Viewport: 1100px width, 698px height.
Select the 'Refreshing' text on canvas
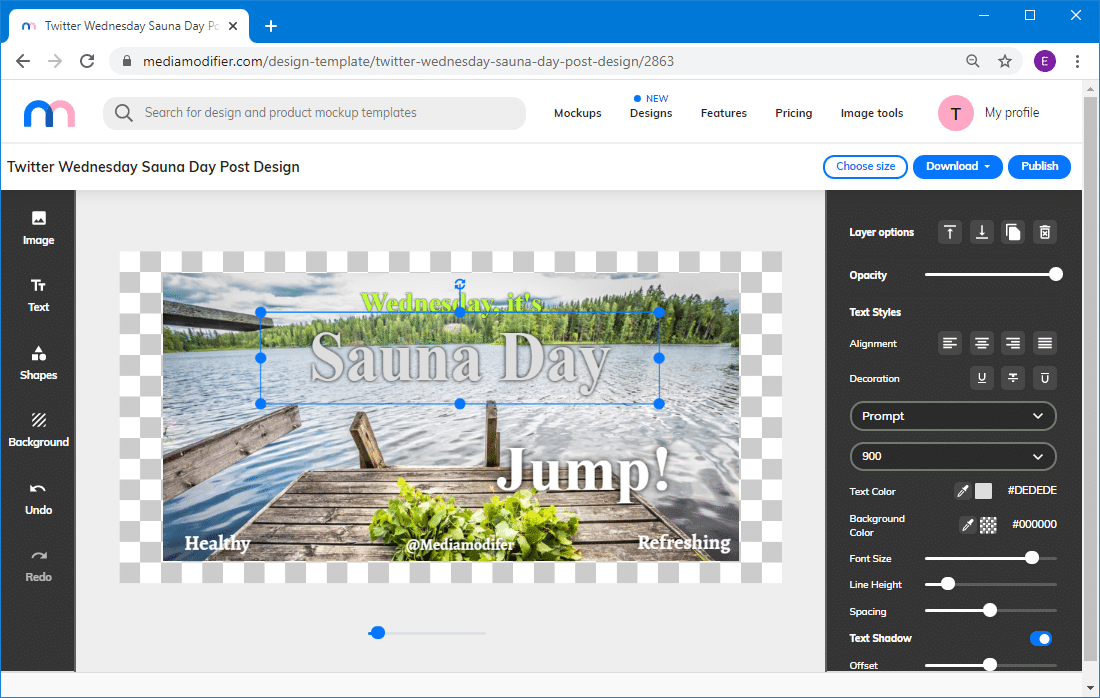(684, 542)
